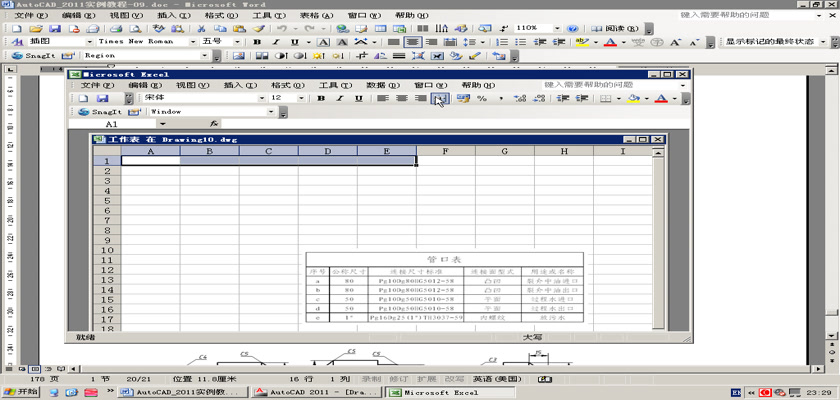Click the Undo arrow in Word toolbar
The image size is (840, 400).
pyautogui.click(x=282, y=28)
